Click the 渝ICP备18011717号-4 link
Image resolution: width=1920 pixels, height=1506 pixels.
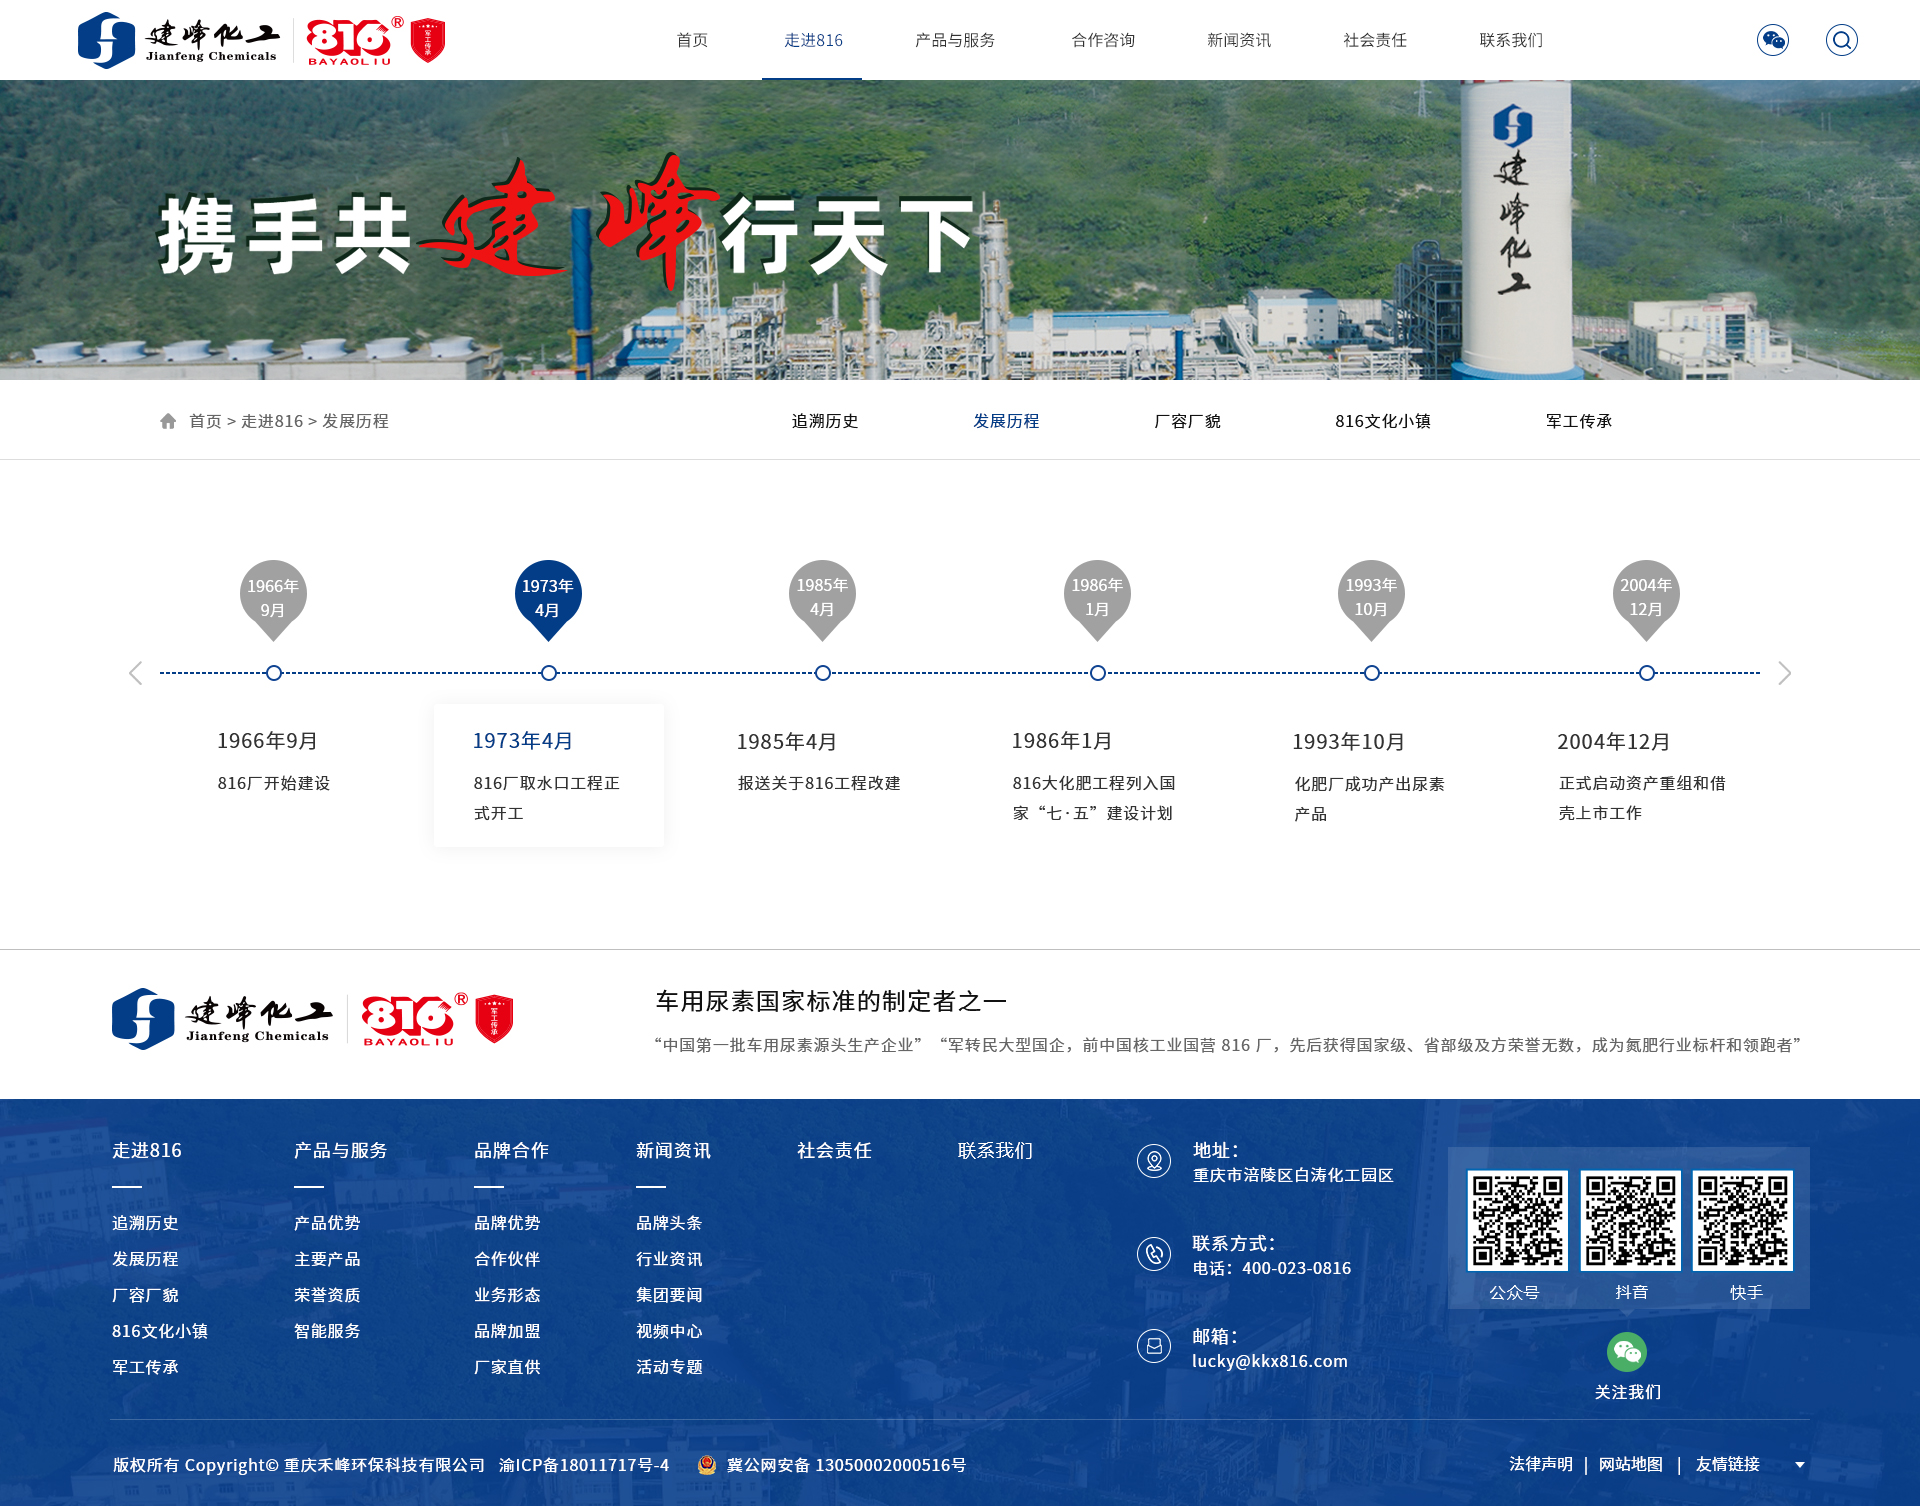(x=584, y=1465)
